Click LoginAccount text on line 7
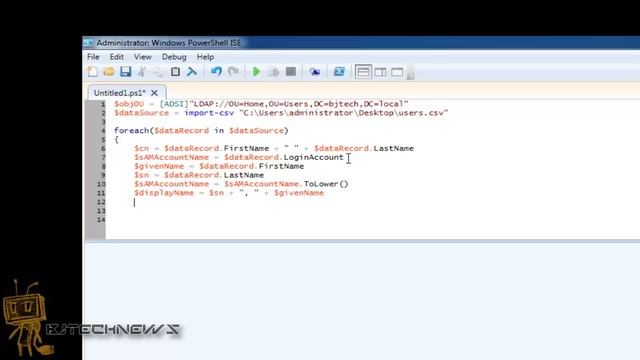Viewport: 640px width, 360px height. tap(313, 157)
